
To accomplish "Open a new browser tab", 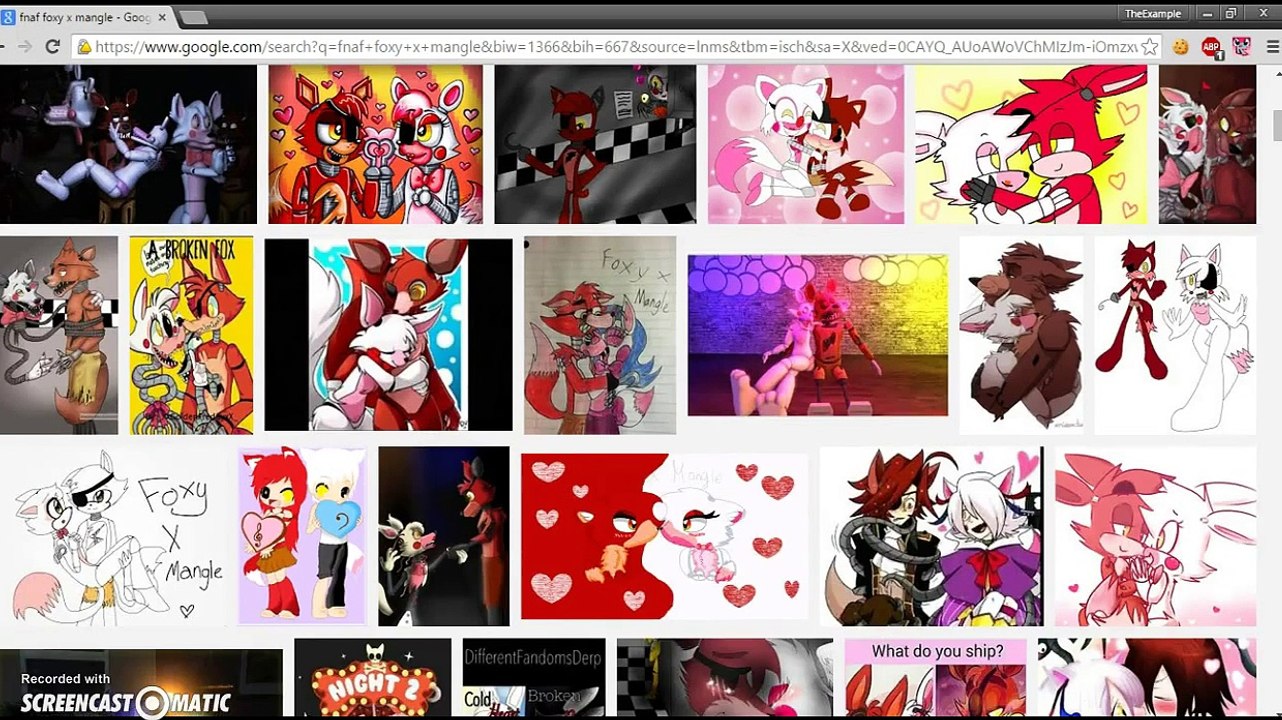I will click(193, 17).
